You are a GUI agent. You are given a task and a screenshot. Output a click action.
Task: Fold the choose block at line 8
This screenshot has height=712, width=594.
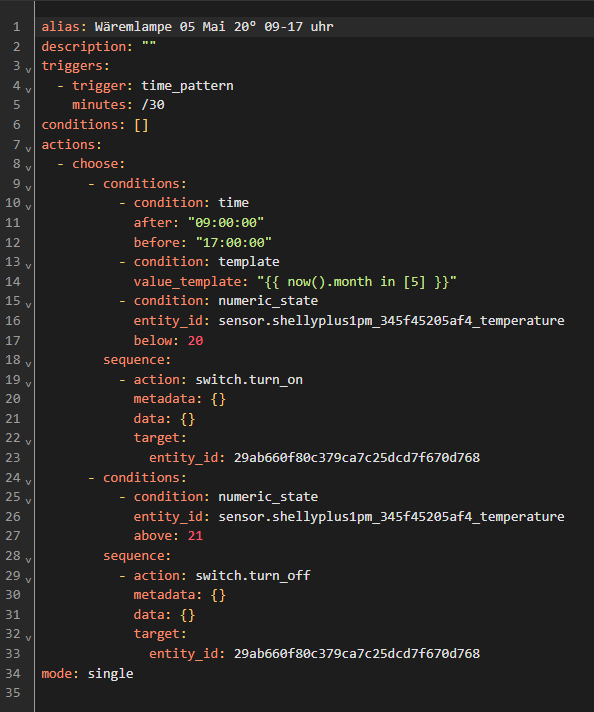coord(28,168)
